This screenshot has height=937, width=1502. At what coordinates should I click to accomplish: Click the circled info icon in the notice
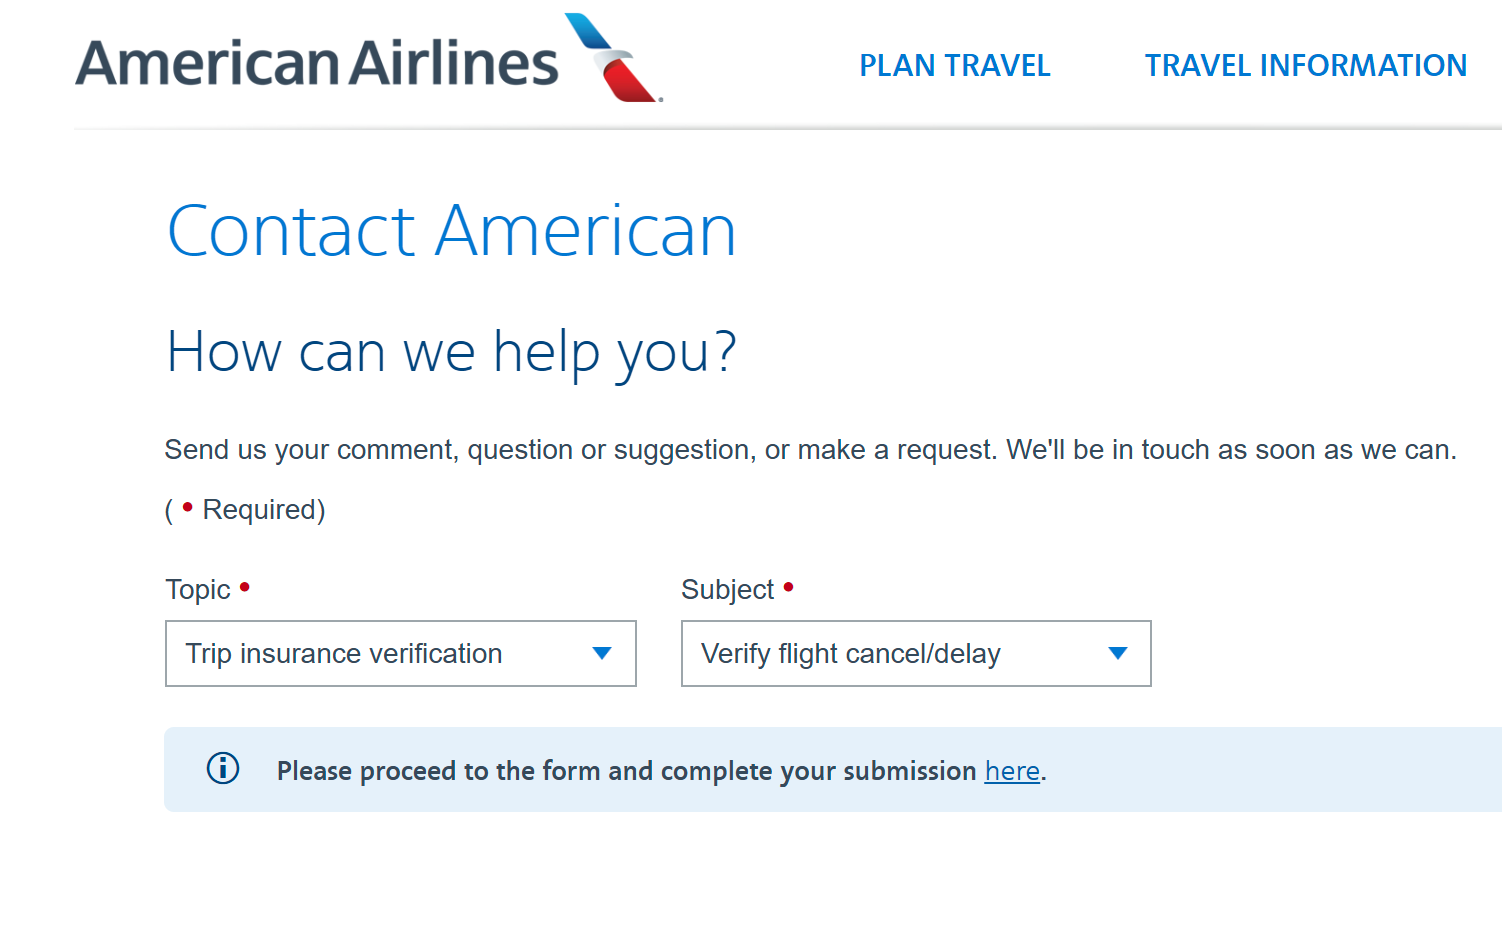(x=223, y=768)
